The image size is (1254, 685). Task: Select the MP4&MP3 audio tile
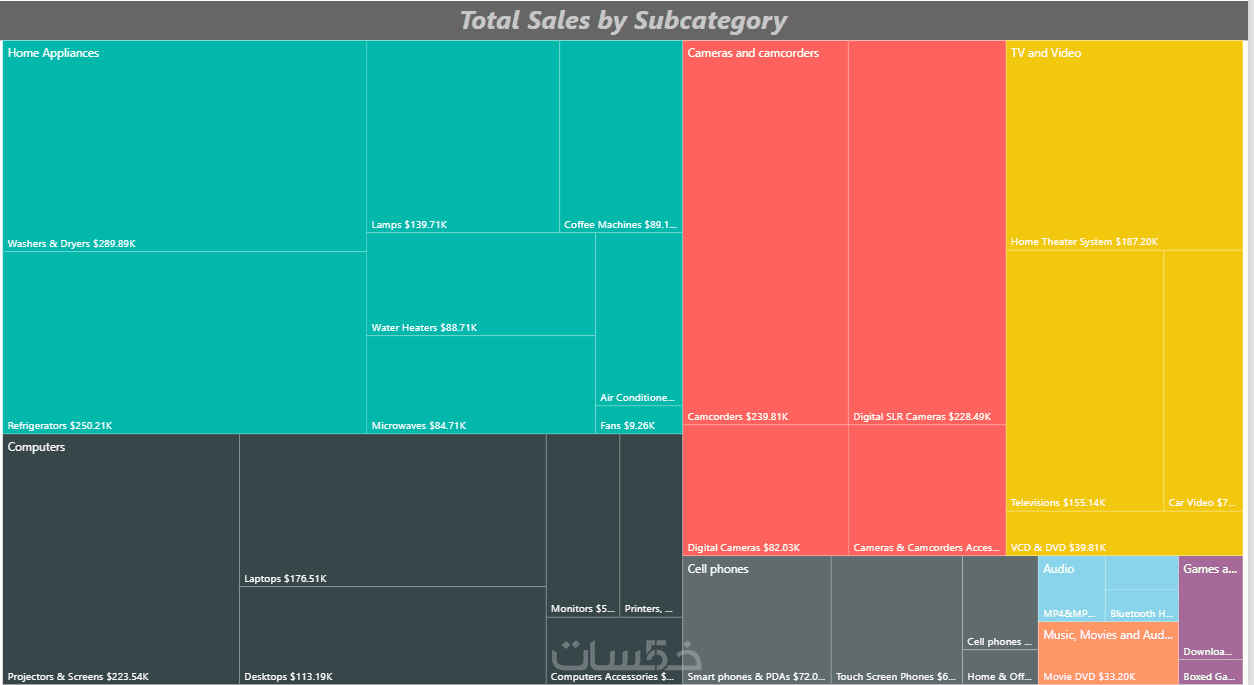[x=1072, y=589]
